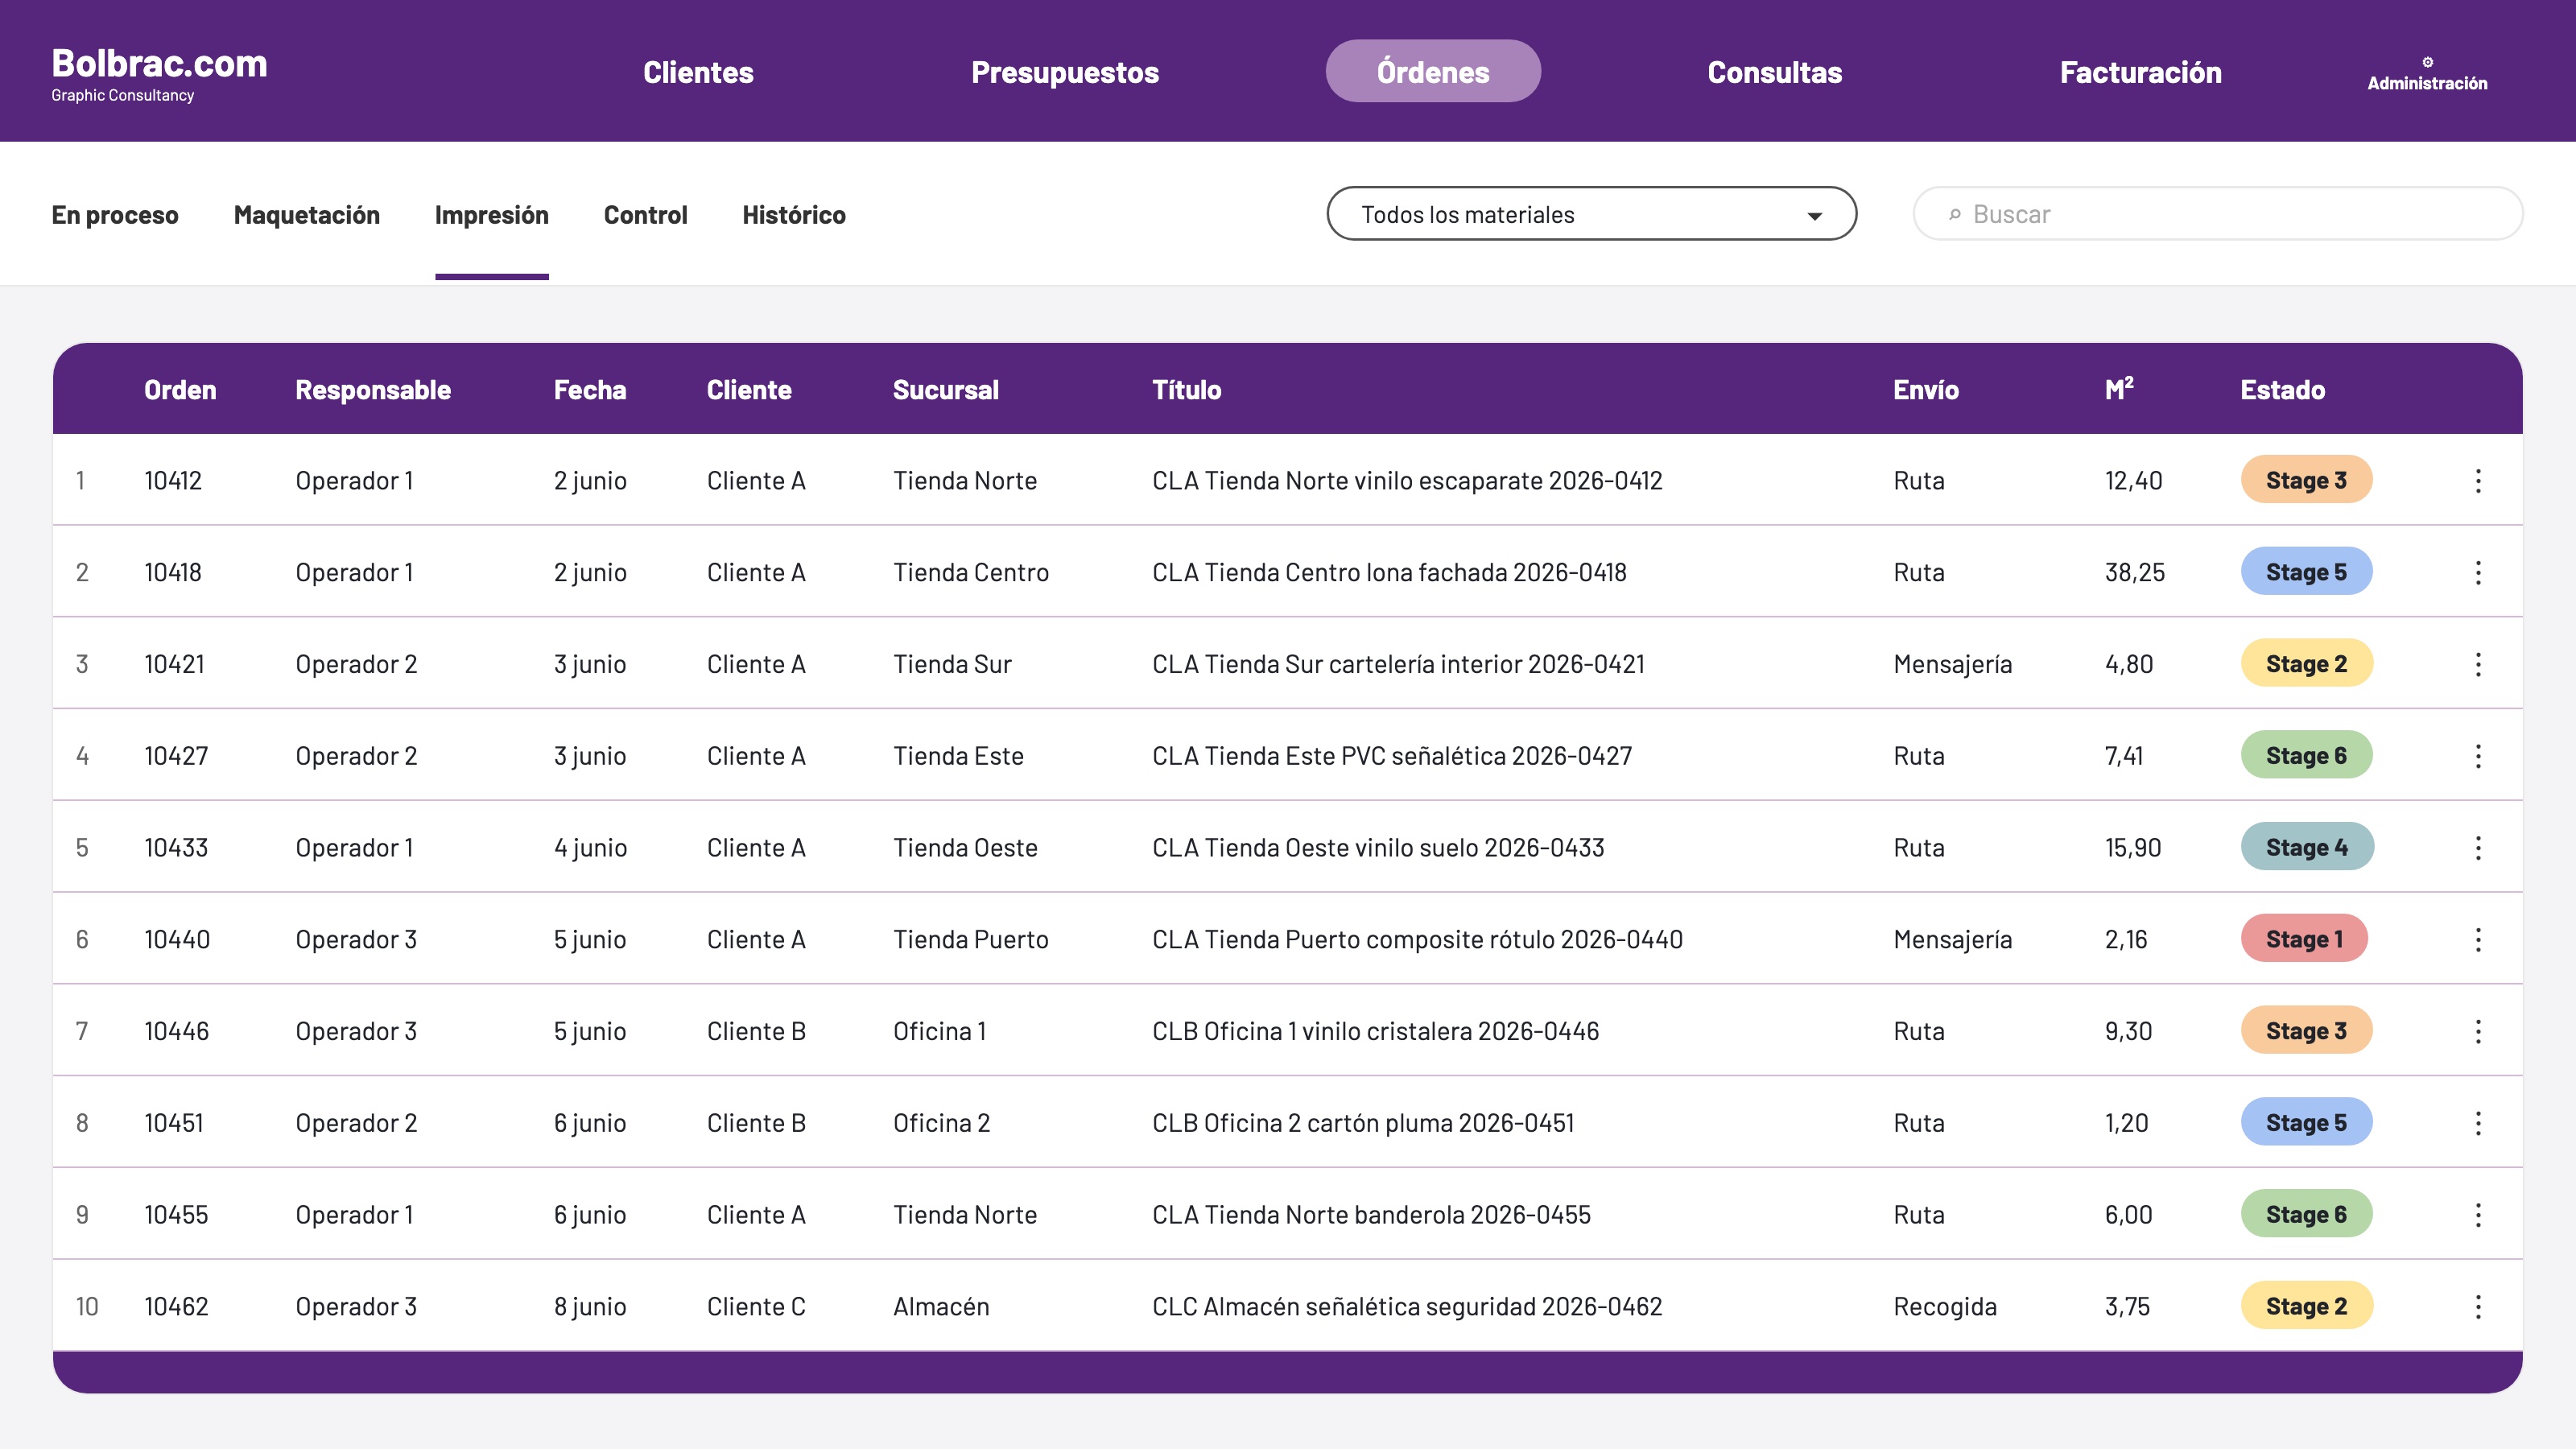
Task: Click the "Recogida" envío cell
Action: (1944, 1307)
